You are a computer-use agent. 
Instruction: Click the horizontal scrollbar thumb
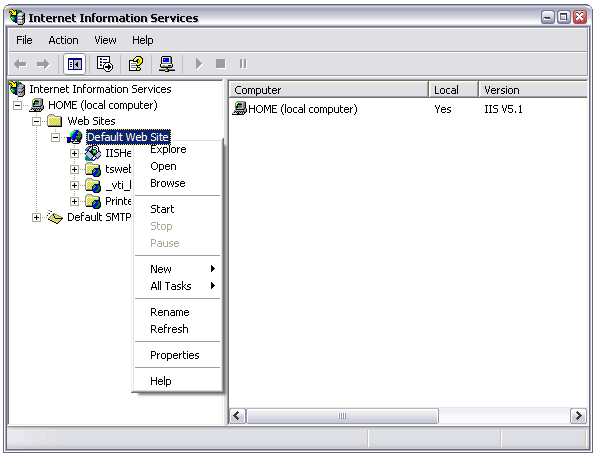[x=342, y=416]
